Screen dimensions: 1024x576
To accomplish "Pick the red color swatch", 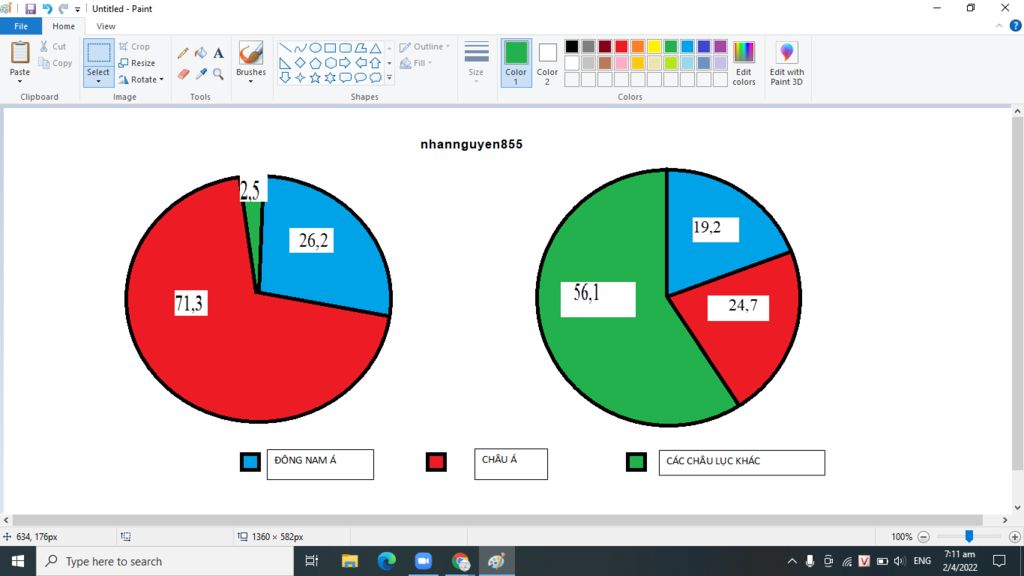I will tap(621, 46).
